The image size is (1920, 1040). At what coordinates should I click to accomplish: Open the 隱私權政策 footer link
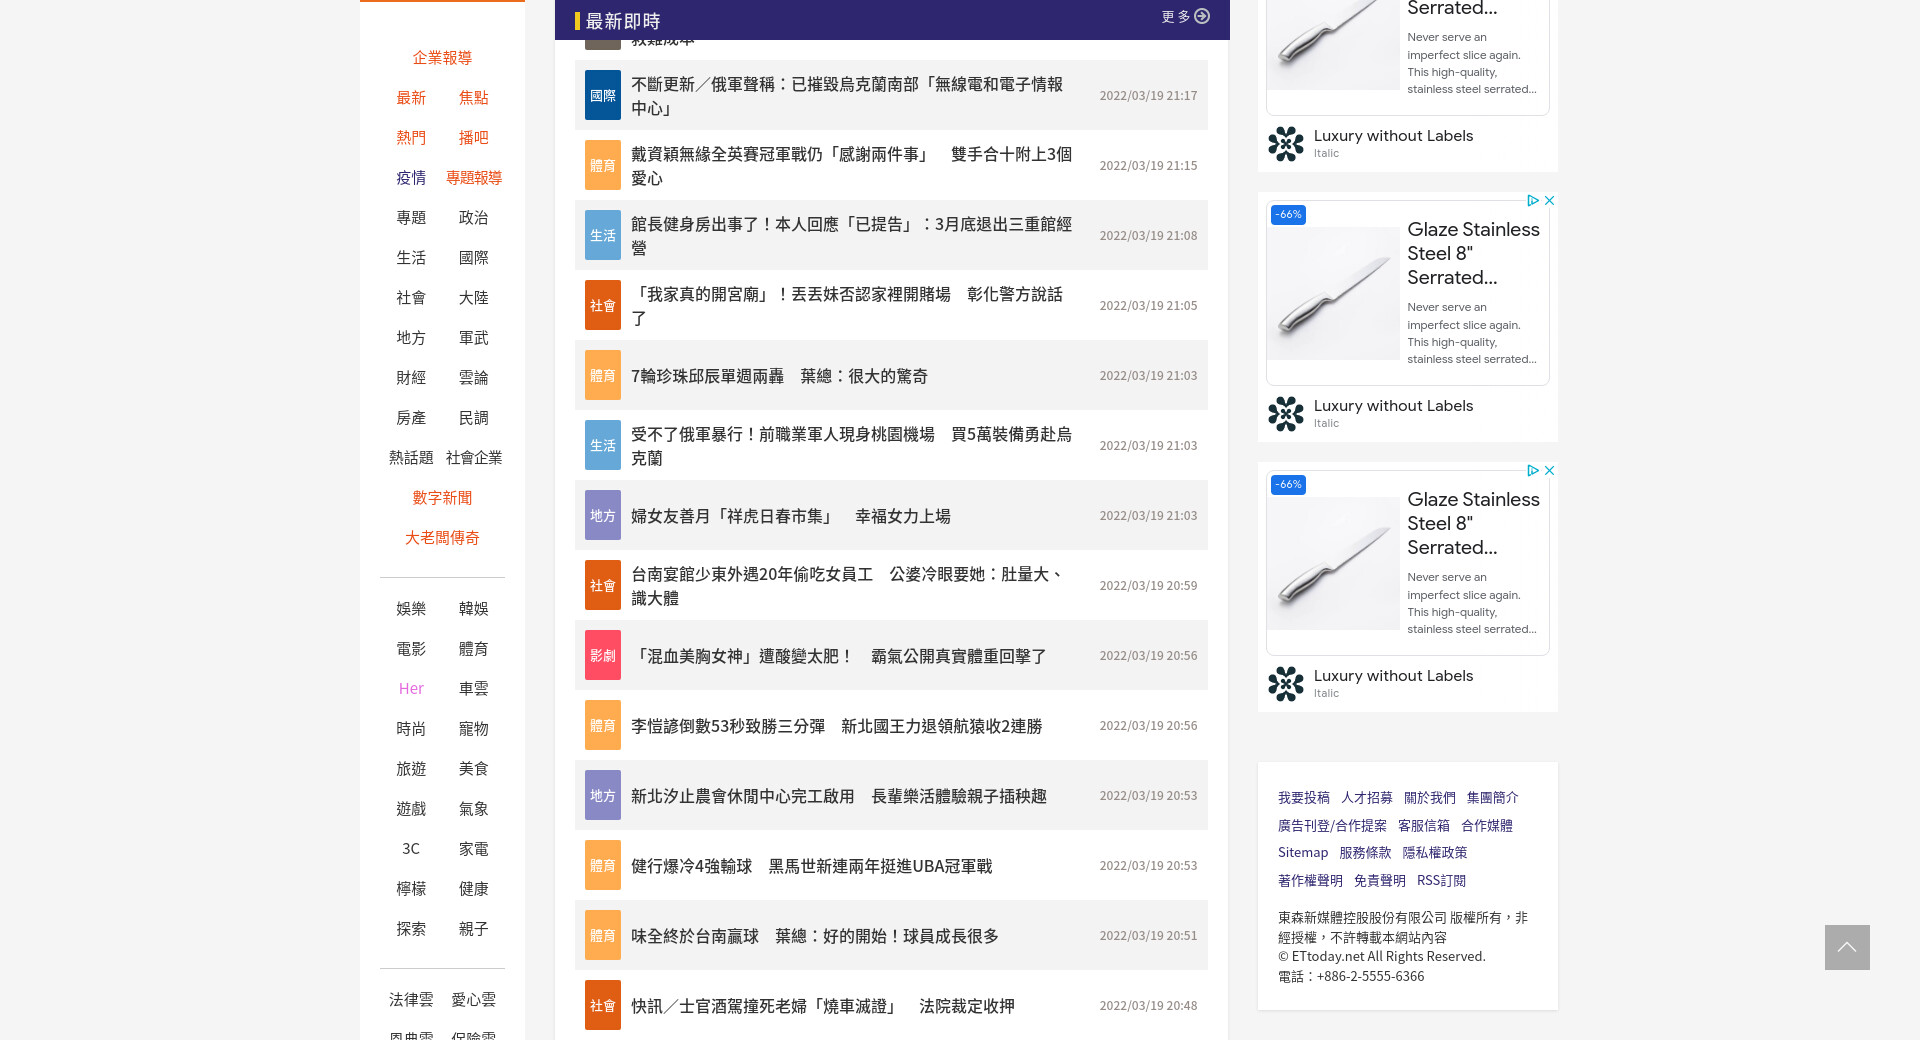(x=1434, y=853)
